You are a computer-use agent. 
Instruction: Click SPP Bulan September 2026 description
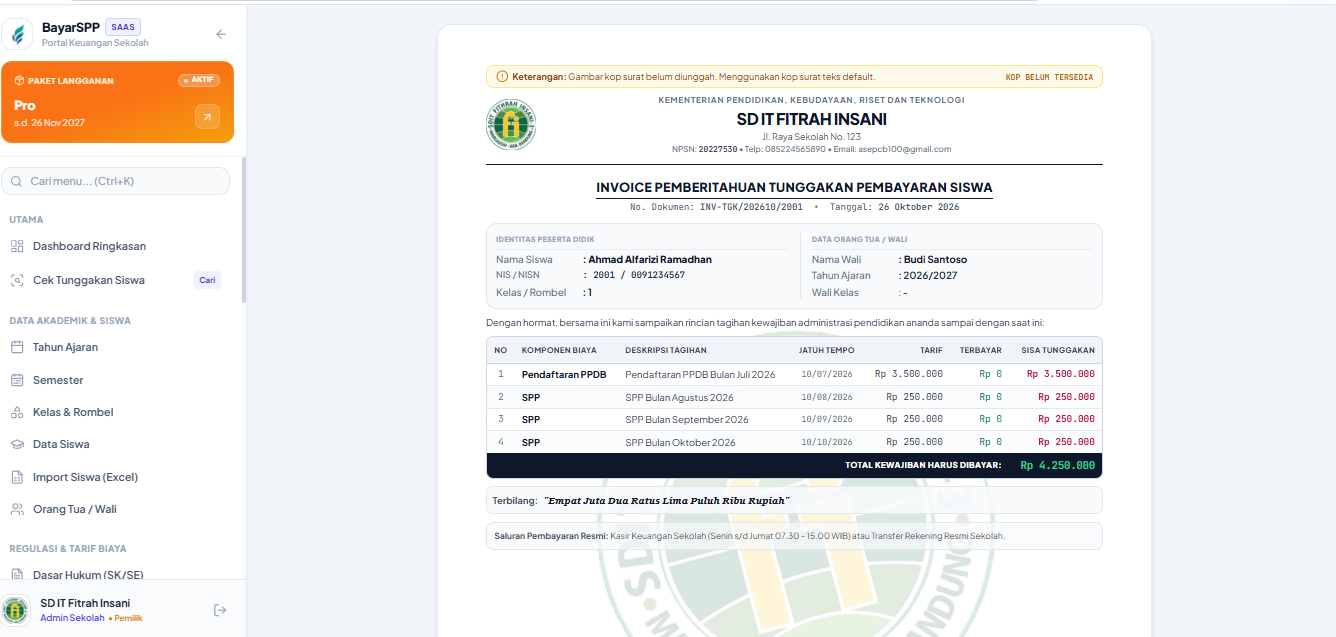tap(687, 419)
